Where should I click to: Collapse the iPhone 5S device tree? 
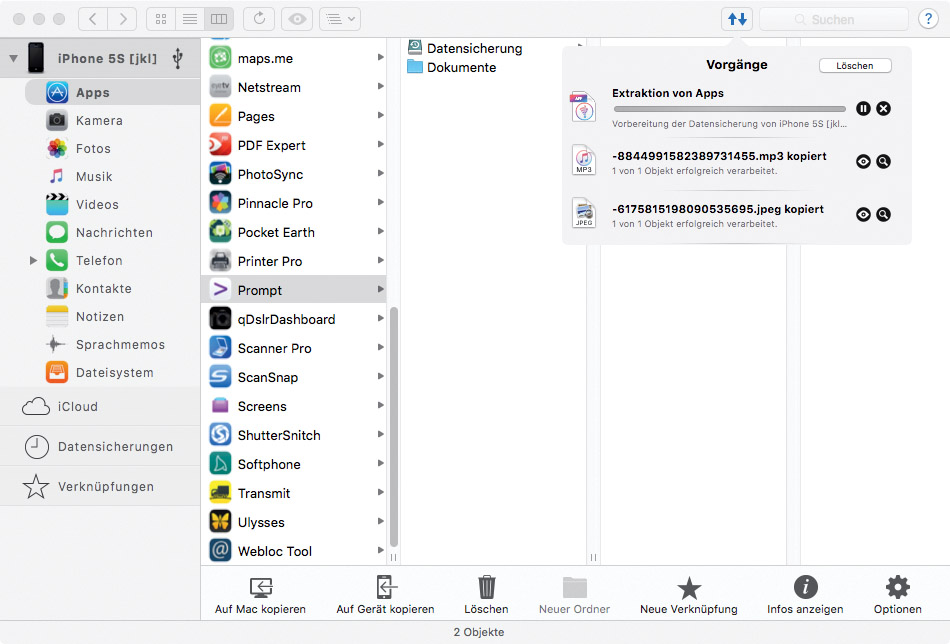[x=13, y=59]
